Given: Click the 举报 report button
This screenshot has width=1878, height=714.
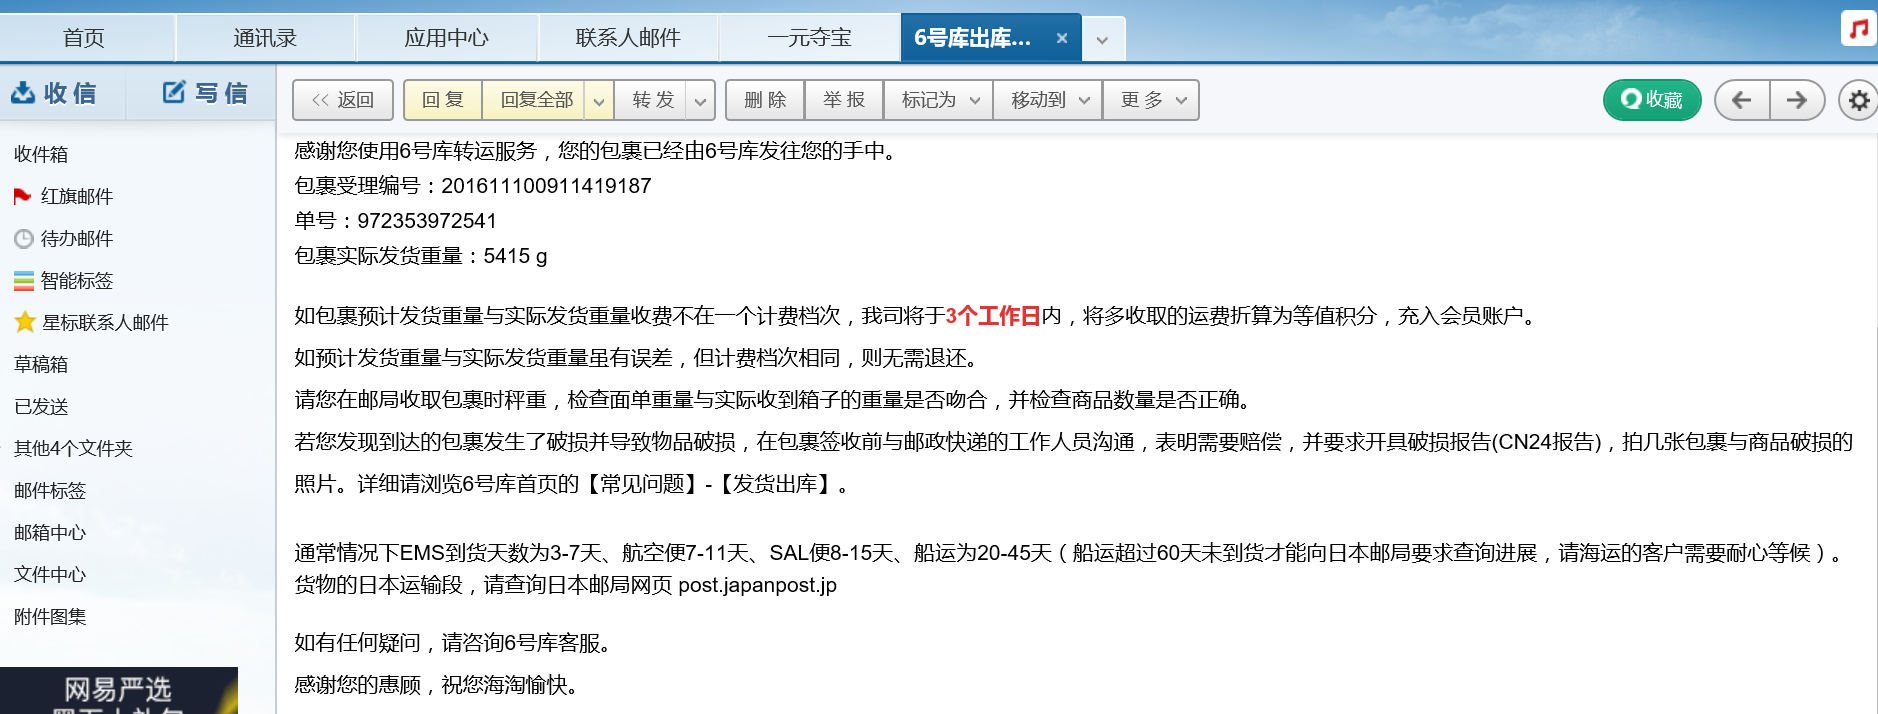Looking at the screenshot, I should [x=844, y=100].
